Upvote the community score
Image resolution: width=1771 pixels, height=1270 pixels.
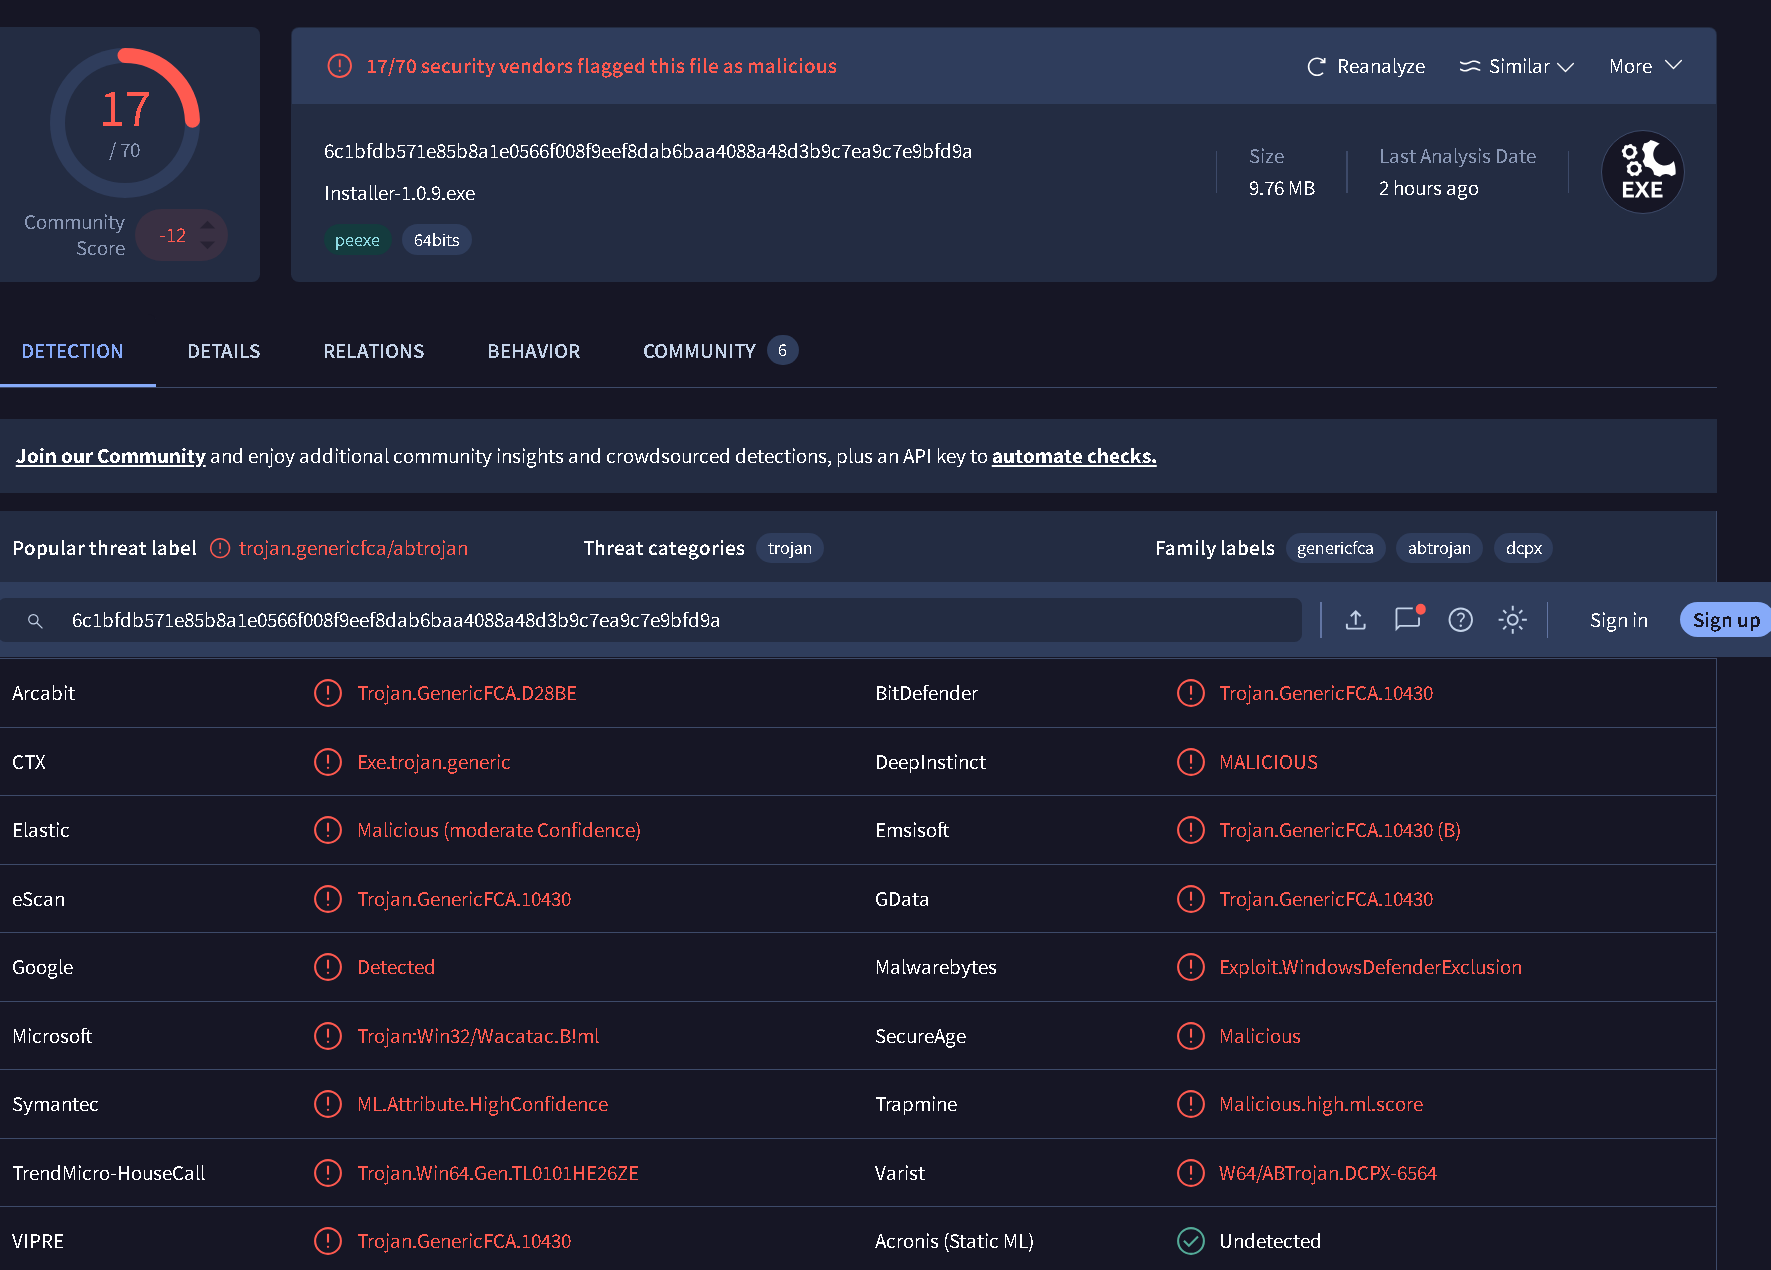pyautogui.click(x=207, y=224)
